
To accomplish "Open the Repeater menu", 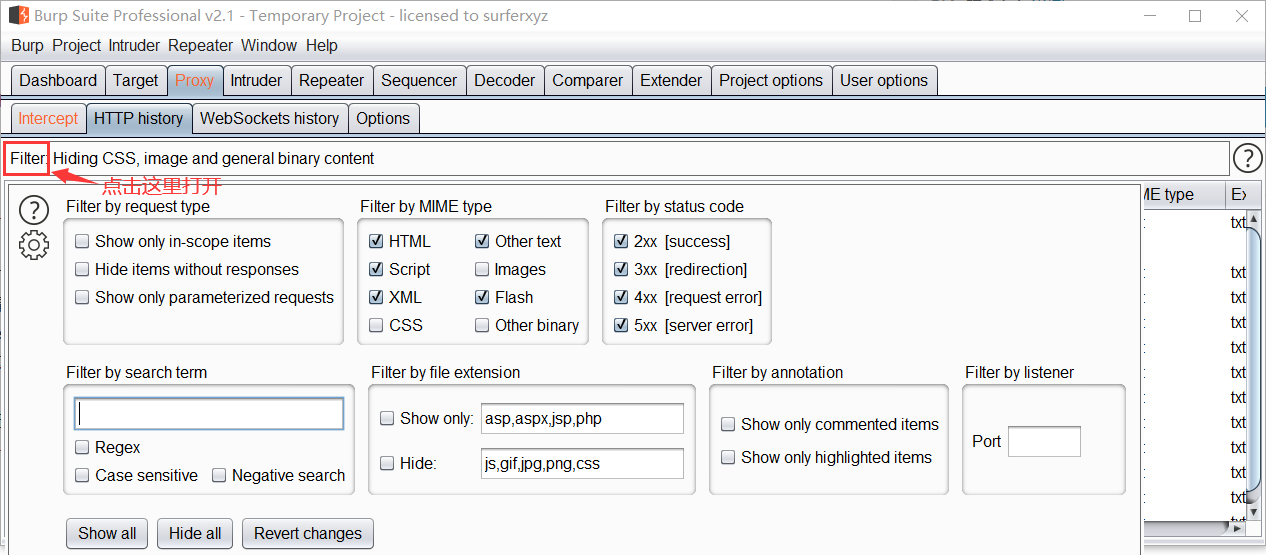I will point(200,46).
